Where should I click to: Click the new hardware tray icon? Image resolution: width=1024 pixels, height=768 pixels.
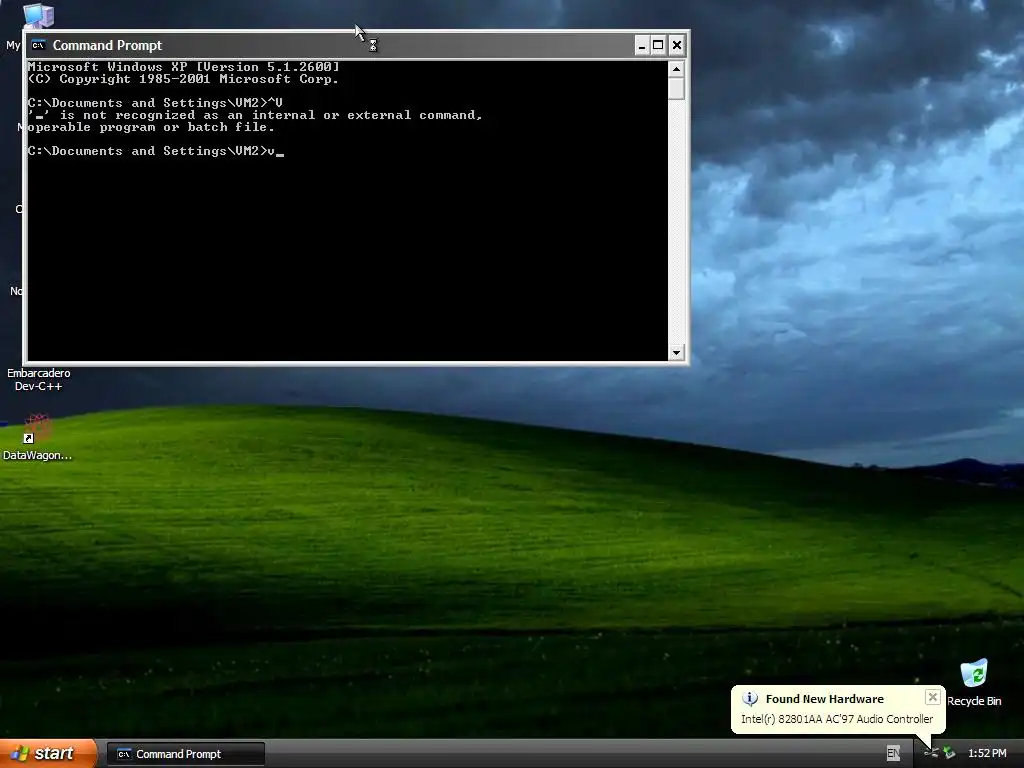(931, 754)
